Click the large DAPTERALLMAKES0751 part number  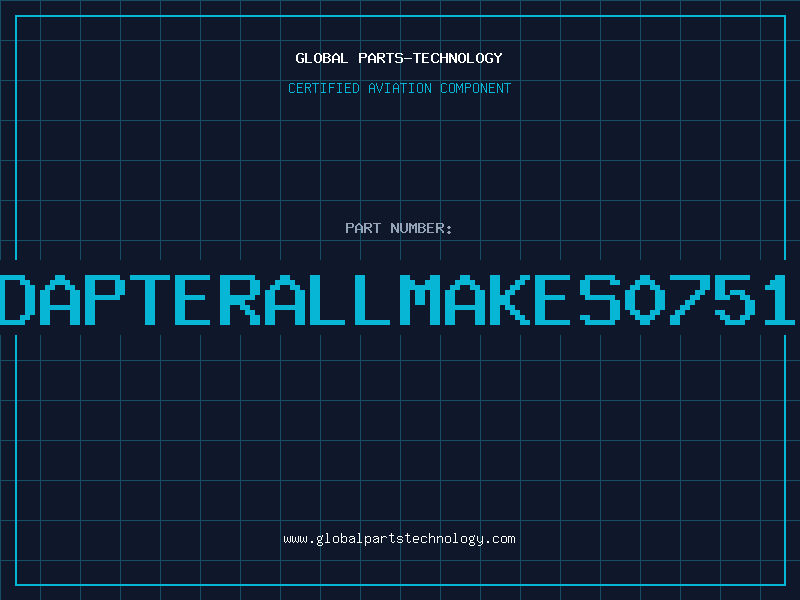click(x=397, y=299)
